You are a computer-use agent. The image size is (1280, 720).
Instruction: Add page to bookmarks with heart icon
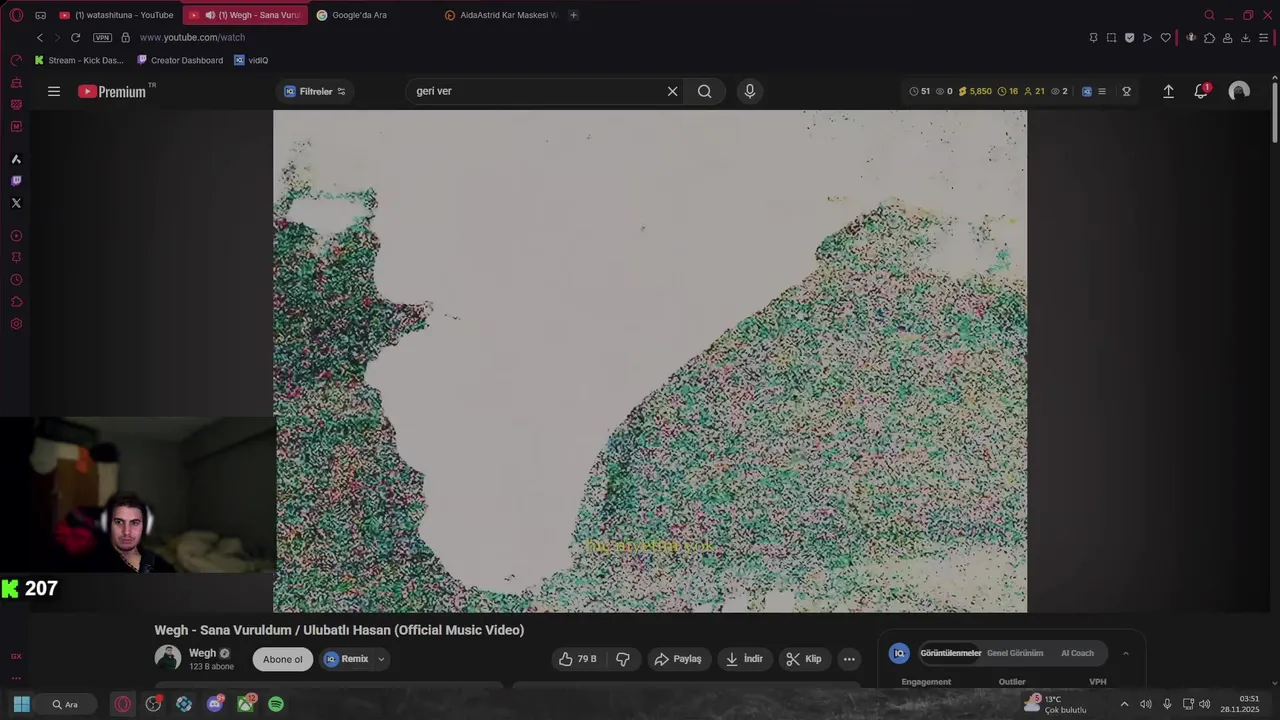click(1165, 38)
